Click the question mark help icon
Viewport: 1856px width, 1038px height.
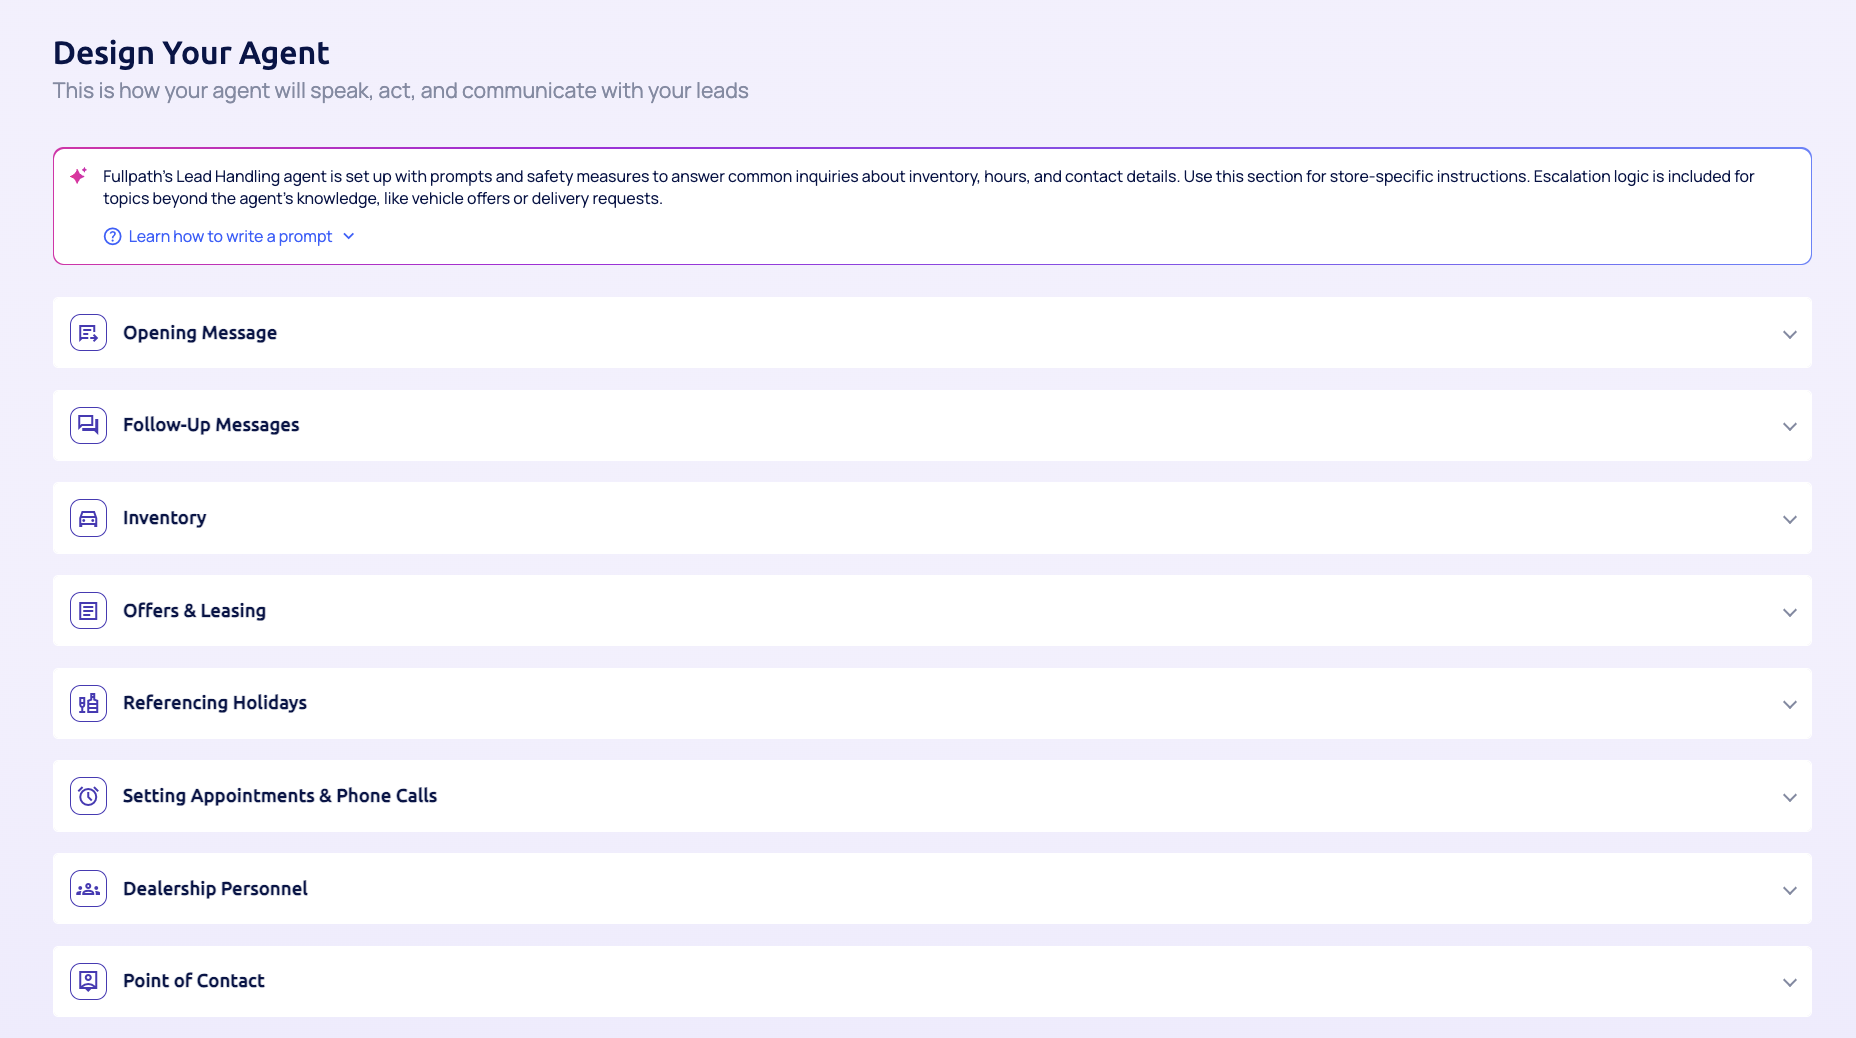point(112,237)
